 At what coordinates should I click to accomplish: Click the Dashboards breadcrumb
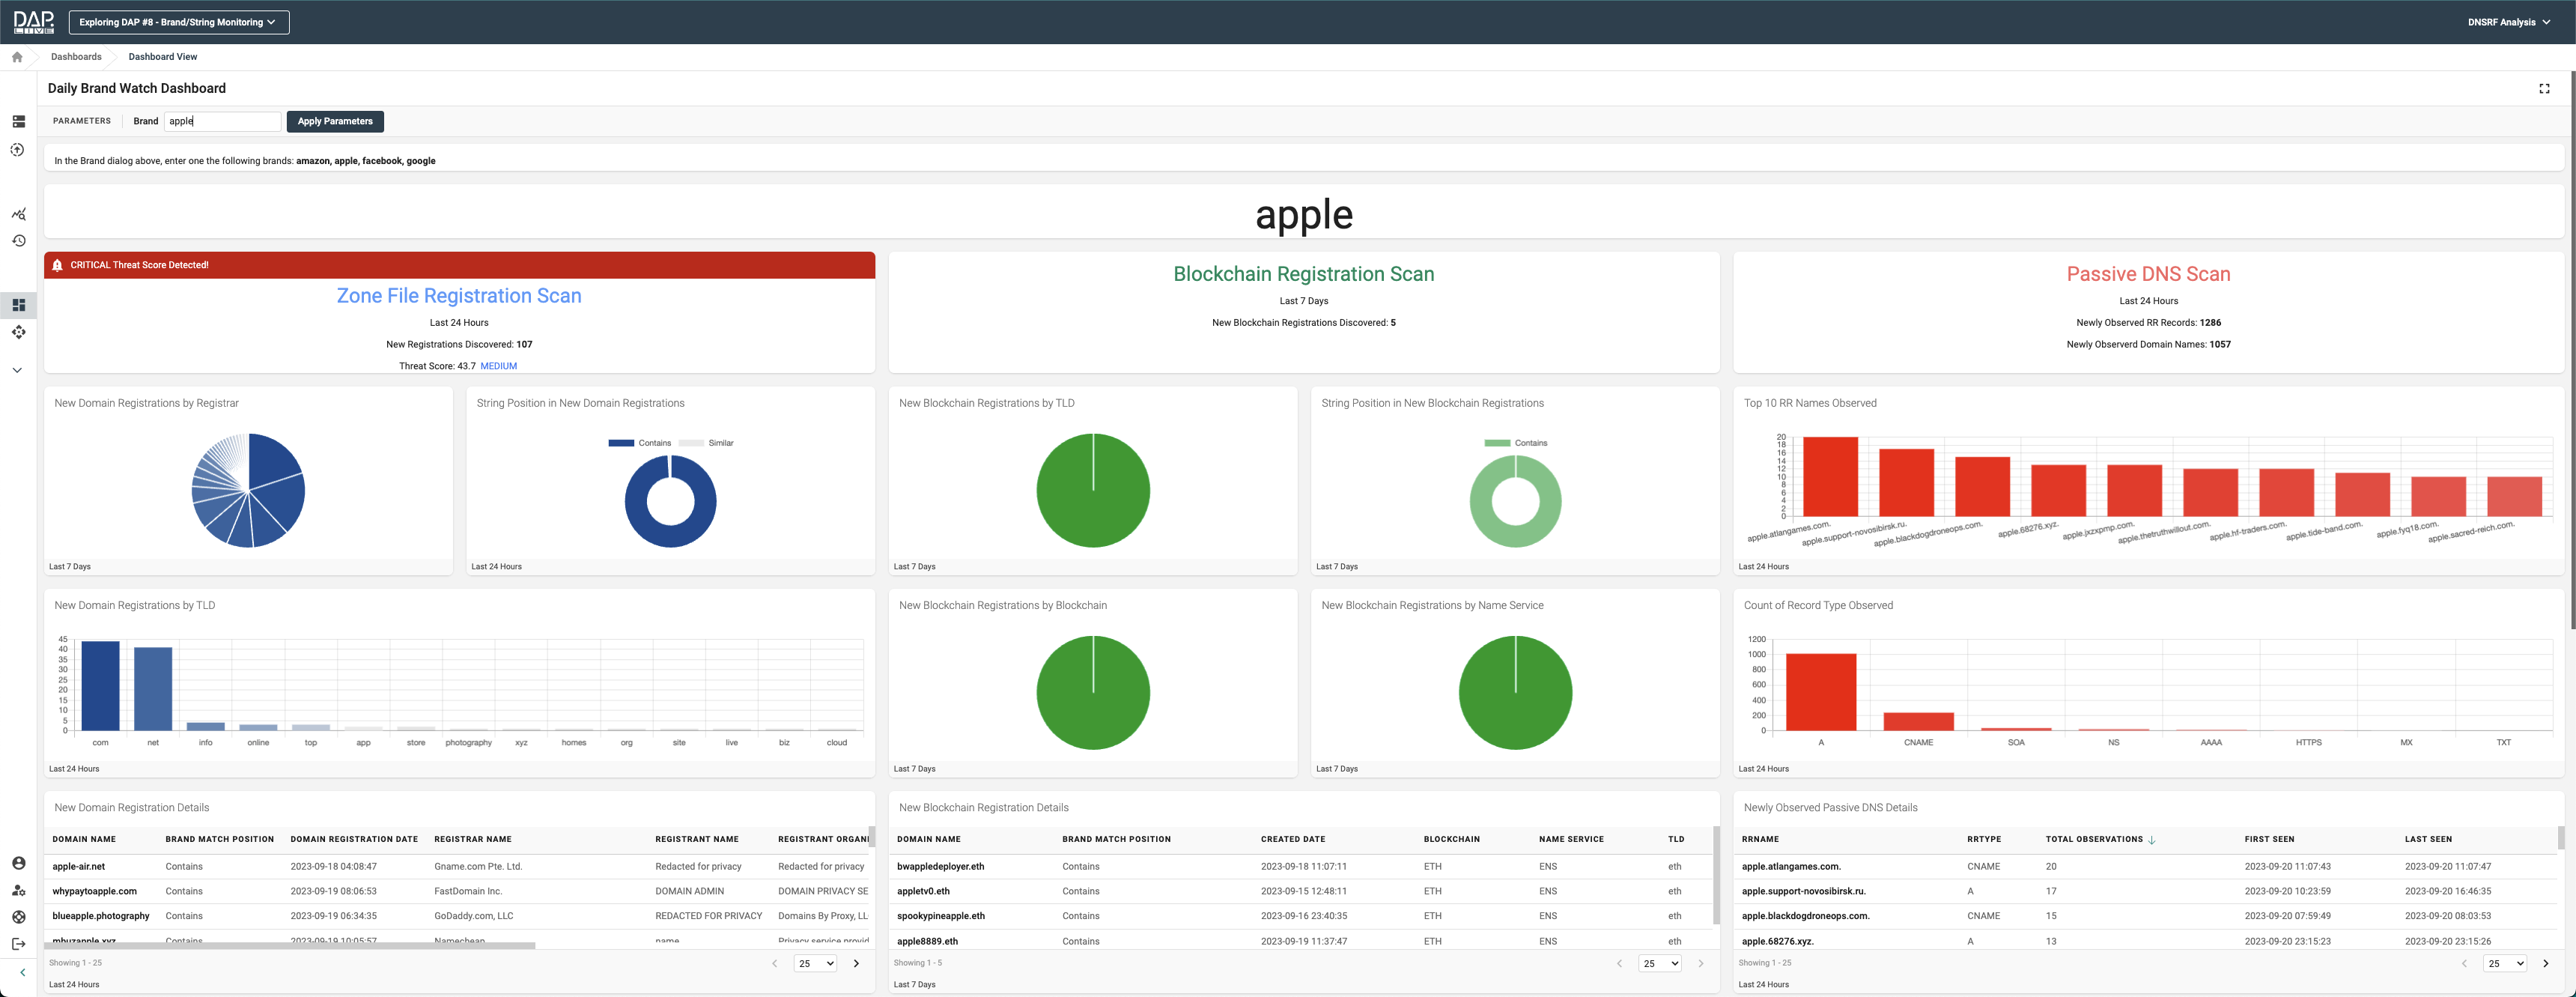click(76, 57)
